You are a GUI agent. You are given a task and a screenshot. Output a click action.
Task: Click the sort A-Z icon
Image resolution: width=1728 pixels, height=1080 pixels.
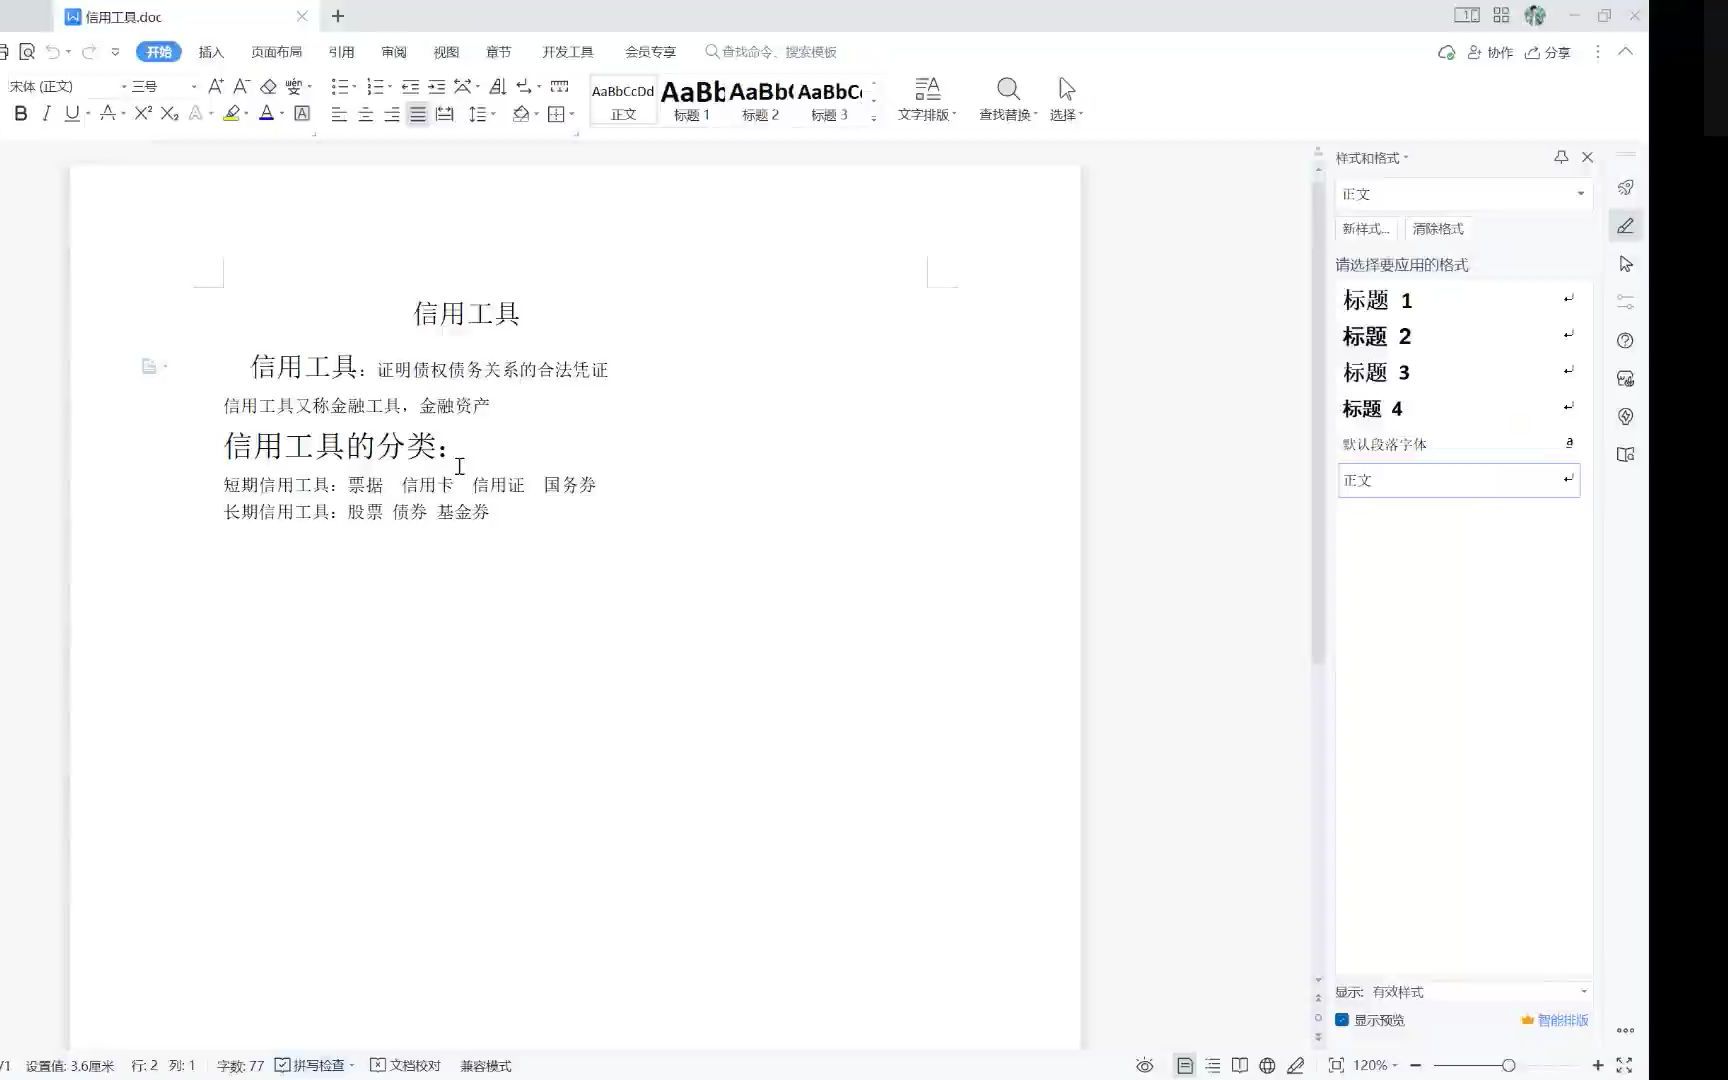click(497, 86)
